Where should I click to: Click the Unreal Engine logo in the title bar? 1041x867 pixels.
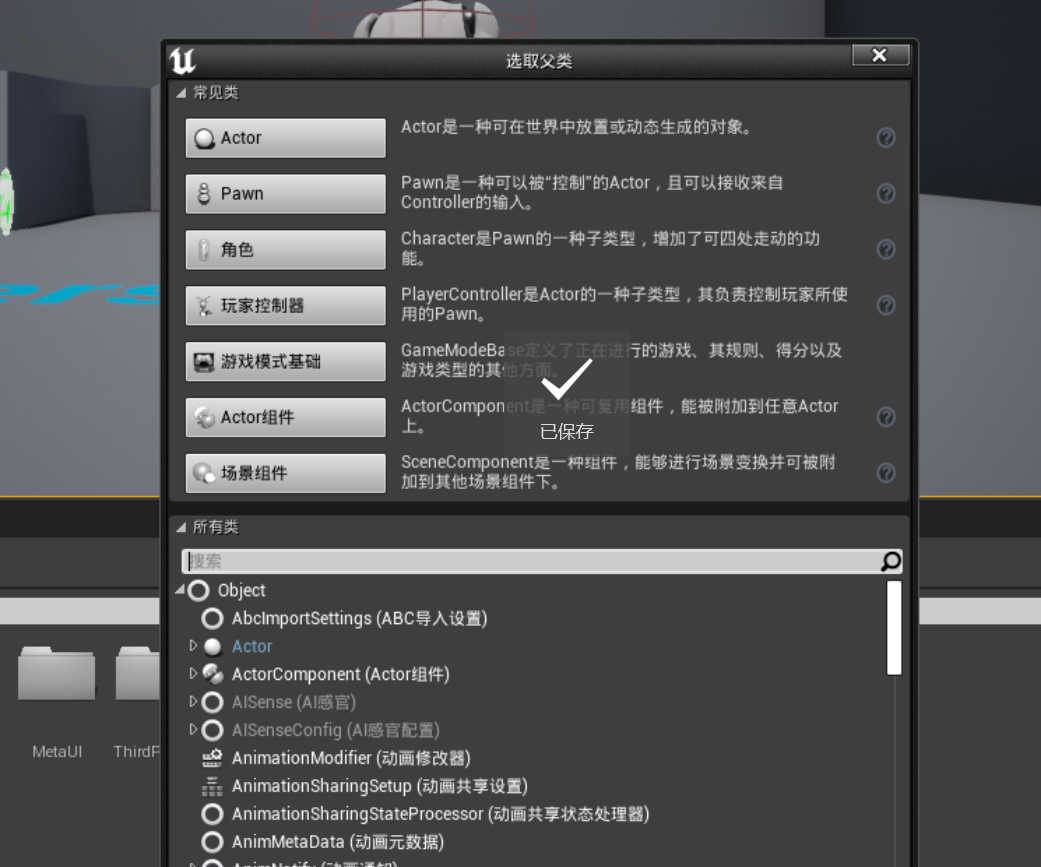[183, 61]
